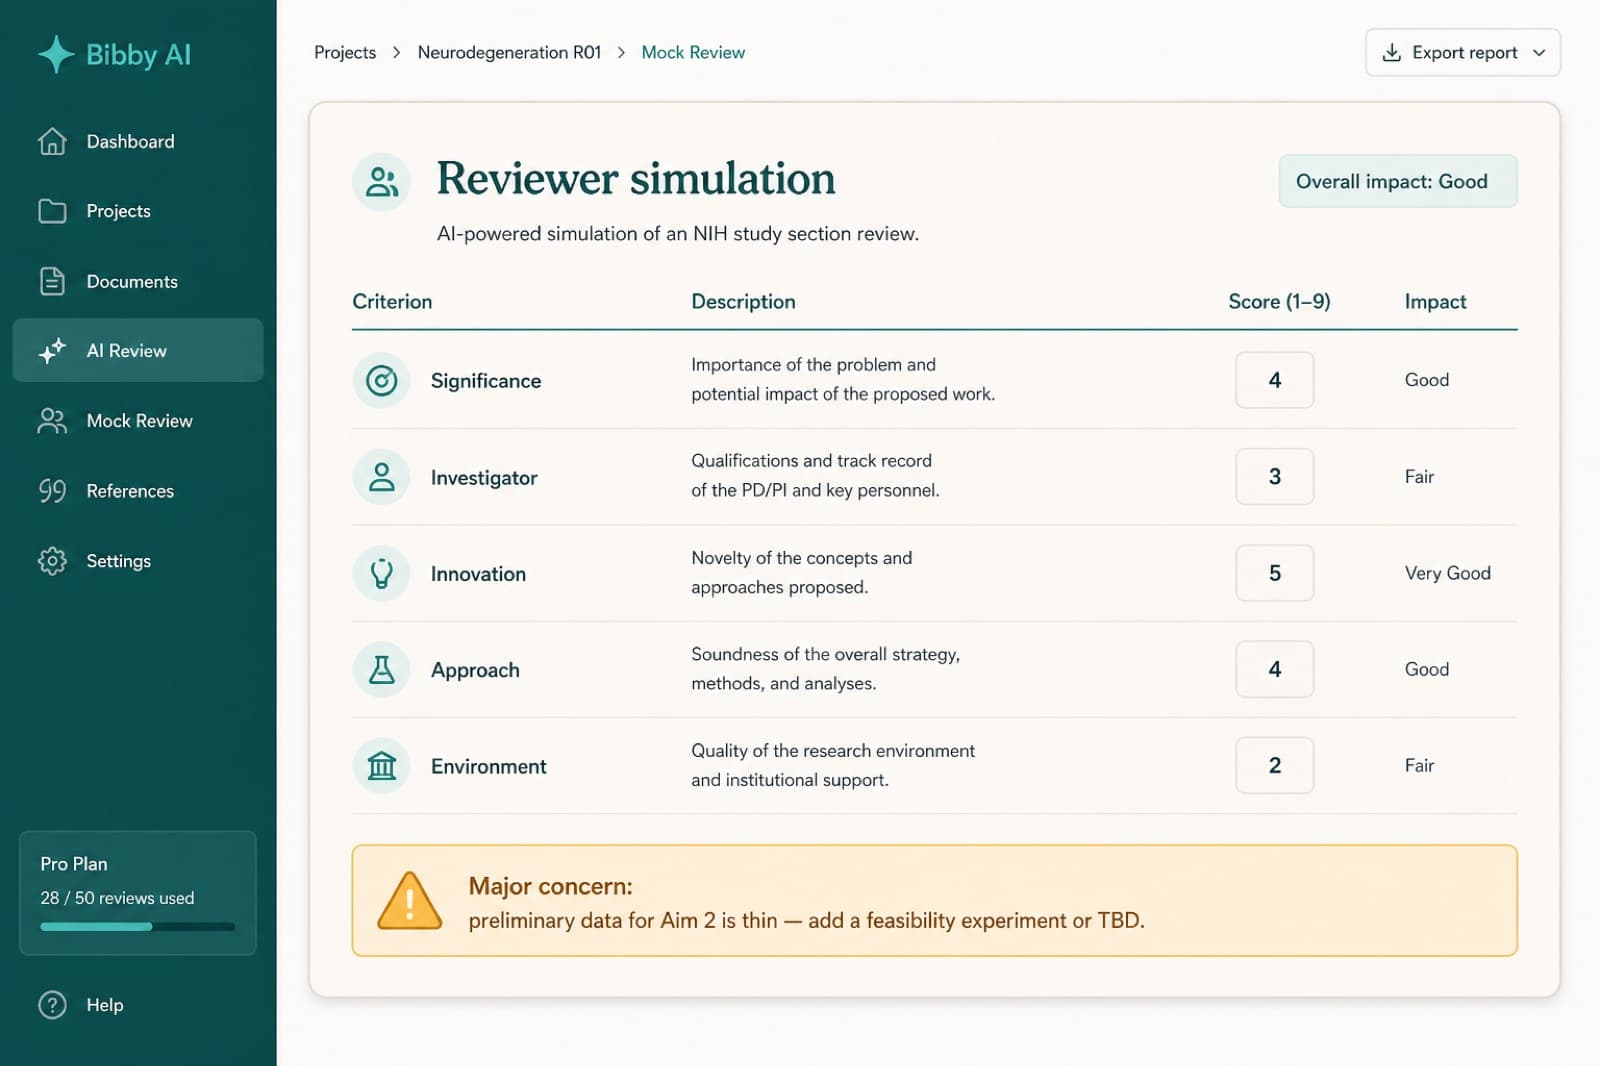Navigate to Projects breadcrumb link

tap(345, 52)
